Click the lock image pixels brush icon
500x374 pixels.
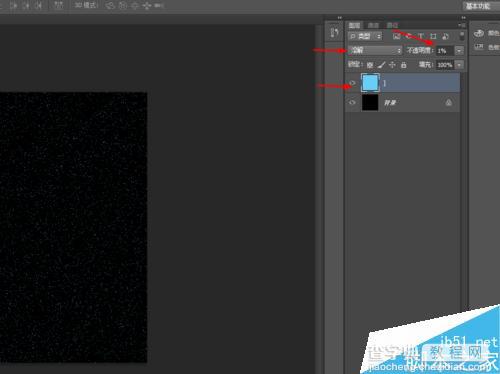(381, 65)
